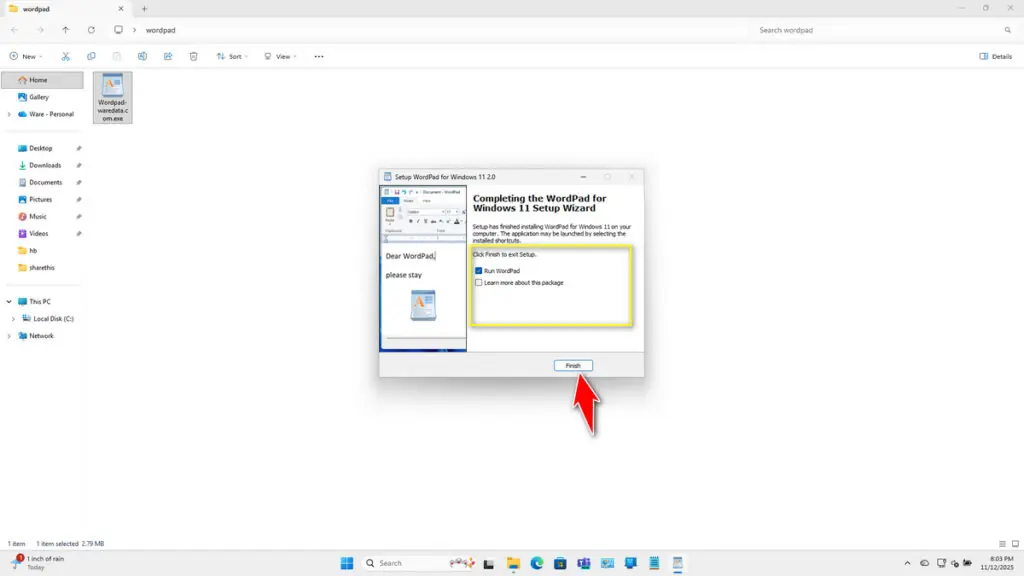Expand the Sort options dropdown
Viewport: 1024px width, 576px height.
click(x=232, y=56)
